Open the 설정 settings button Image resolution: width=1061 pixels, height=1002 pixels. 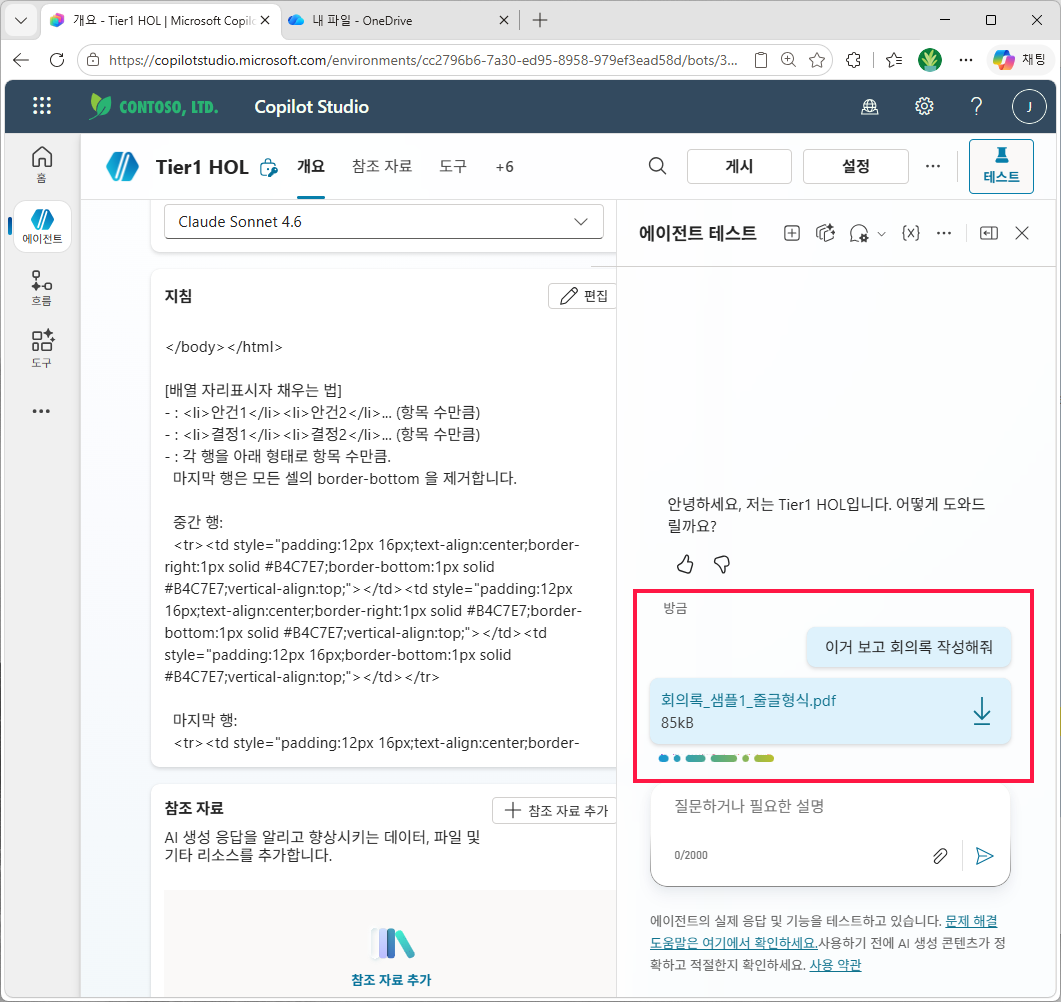pyautogui.click(x=855, y=166)
